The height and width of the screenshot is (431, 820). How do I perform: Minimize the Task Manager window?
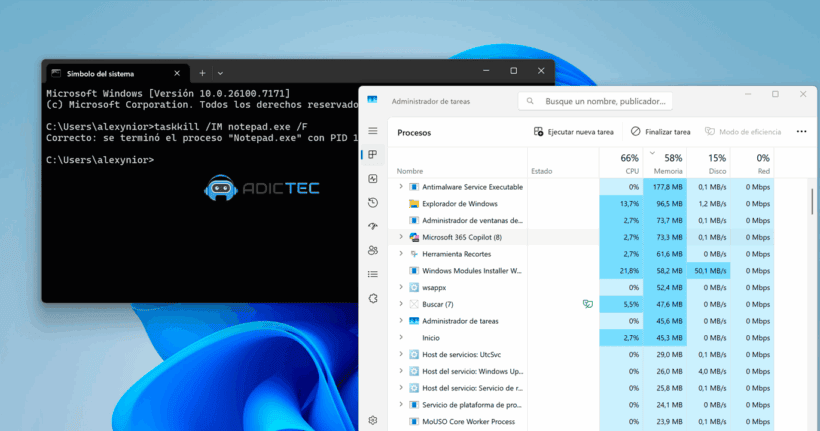point(748,94)
